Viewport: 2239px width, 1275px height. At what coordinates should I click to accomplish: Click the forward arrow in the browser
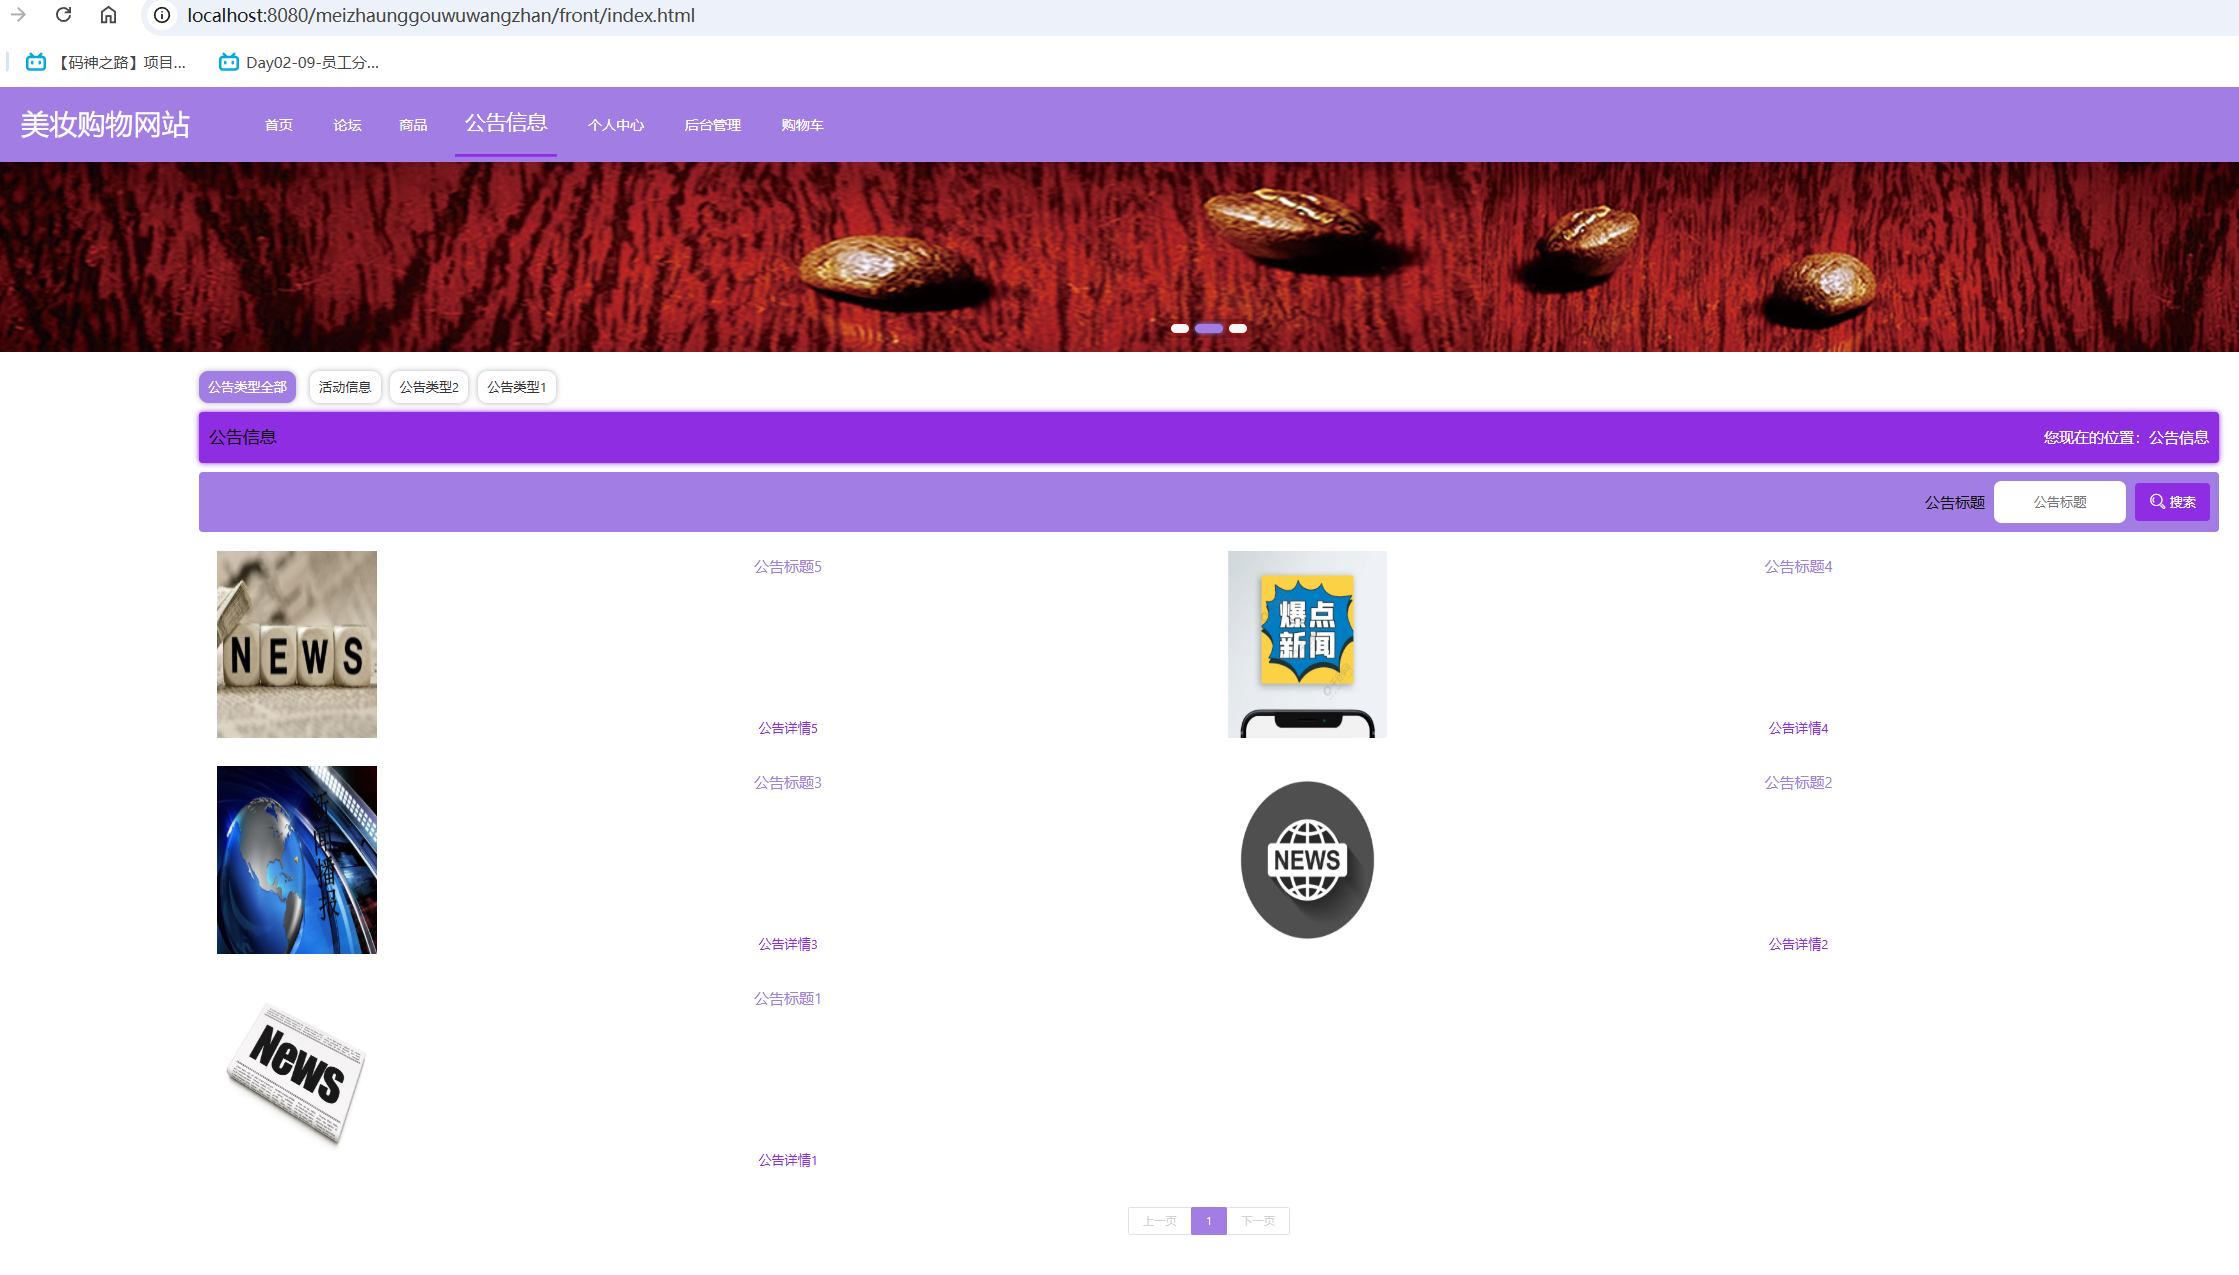pyautogui.click(x=18, y=15)
